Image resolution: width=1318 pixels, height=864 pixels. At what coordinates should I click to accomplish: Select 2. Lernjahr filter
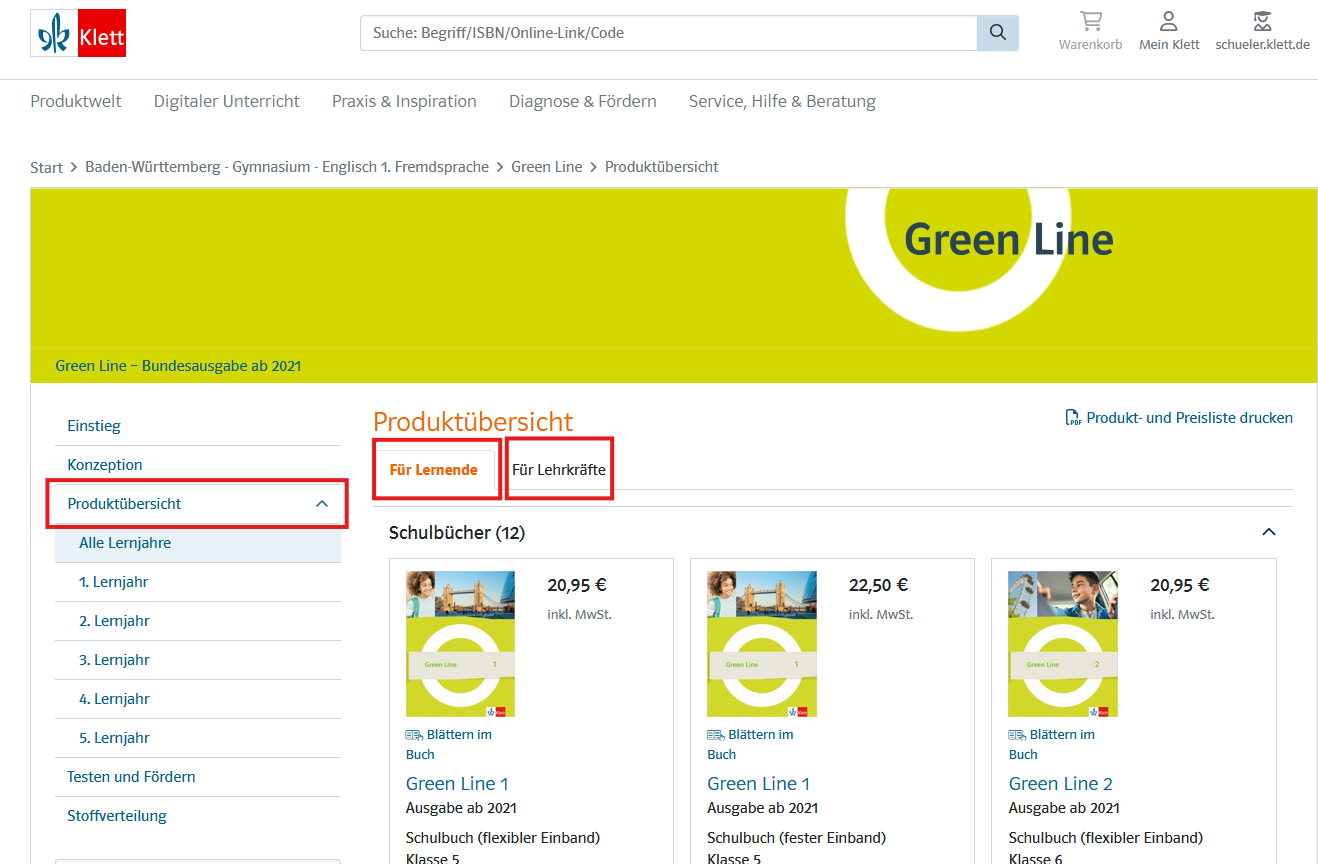[x=198, y=621]
